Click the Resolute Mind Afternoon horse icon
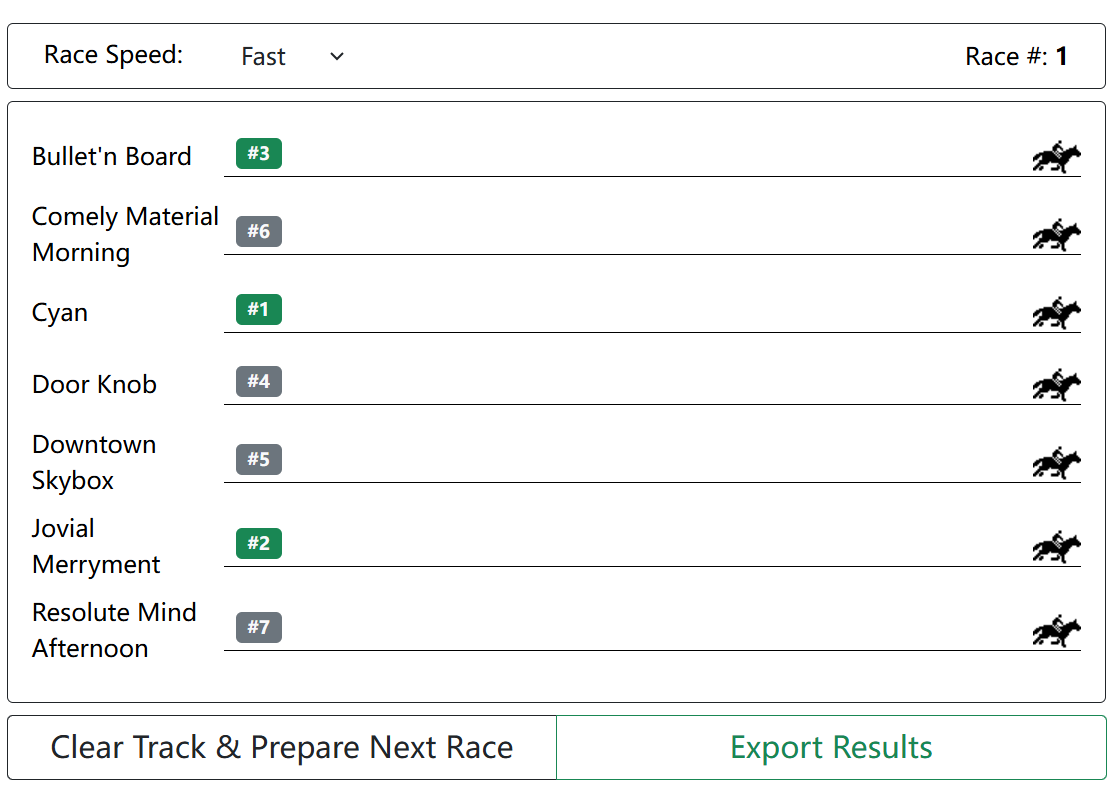 pos(1057,628)
